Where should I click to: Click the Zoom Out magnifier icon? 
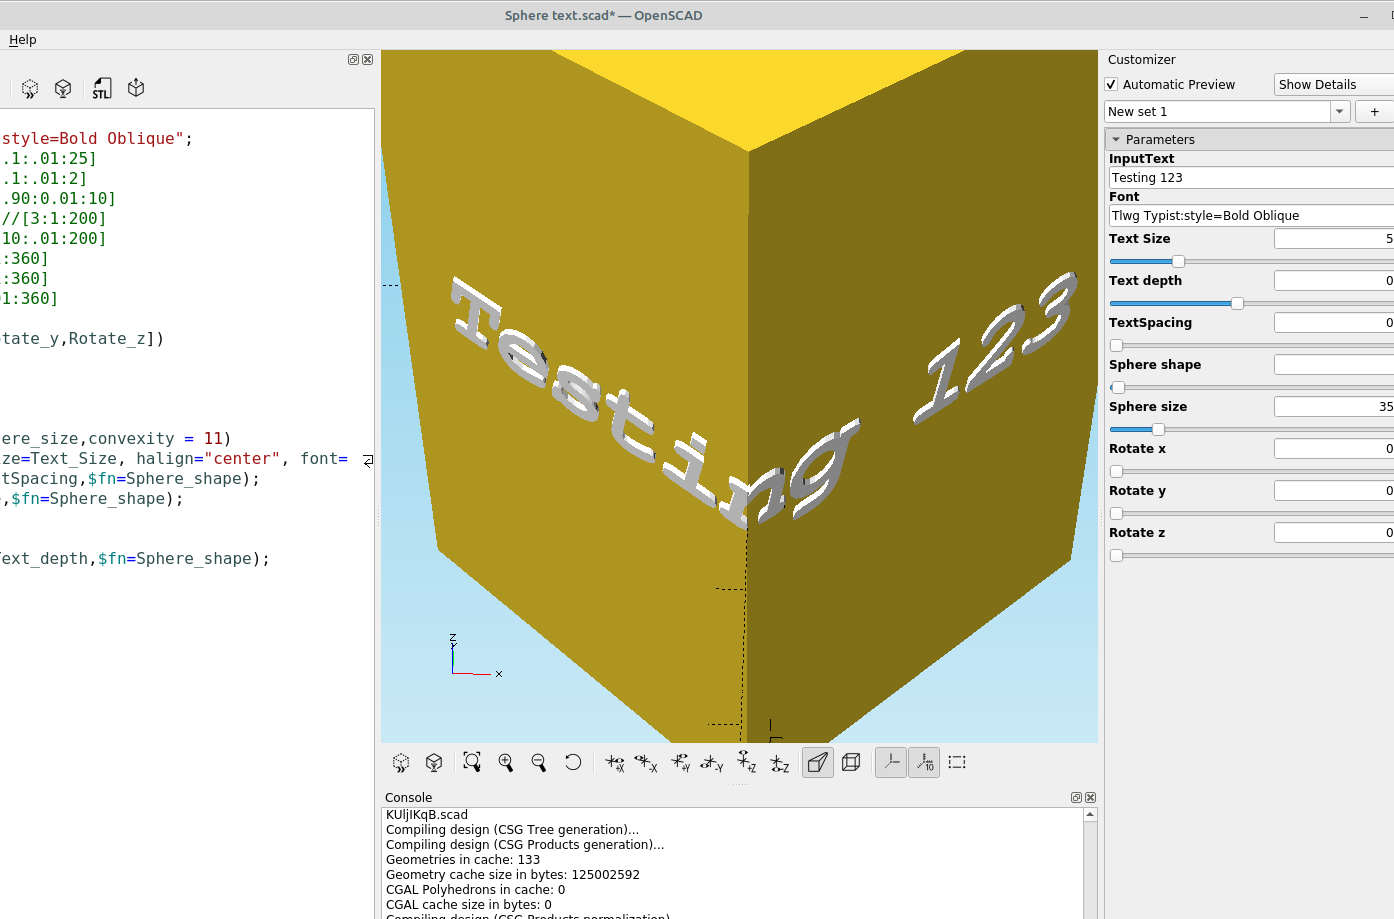[538, 762]
